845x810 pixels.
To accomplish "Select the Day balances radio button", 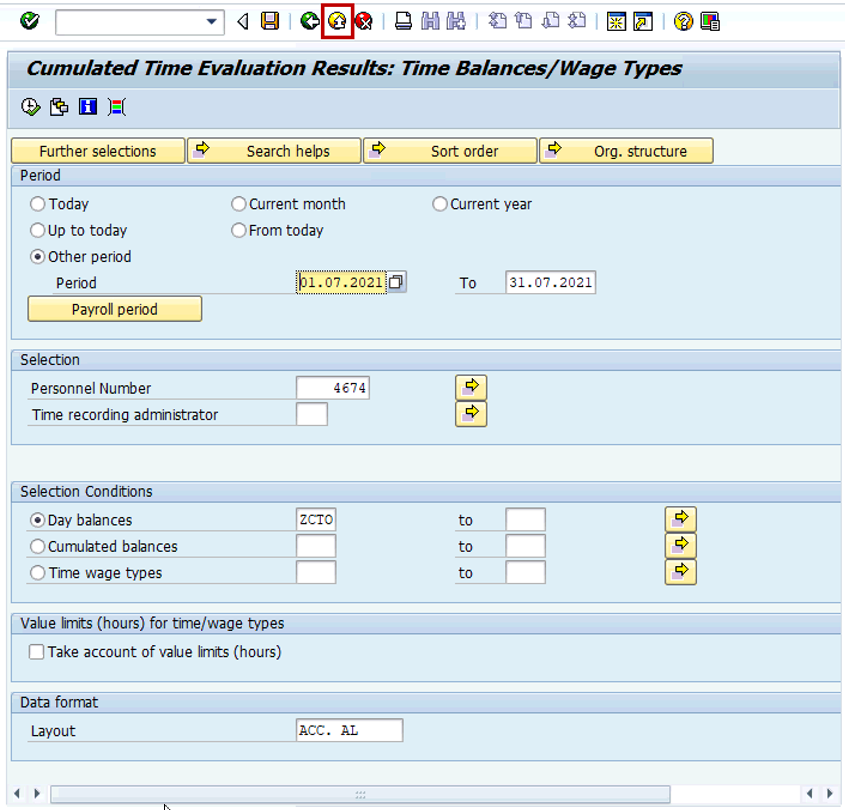I will [x=37, y=520].
